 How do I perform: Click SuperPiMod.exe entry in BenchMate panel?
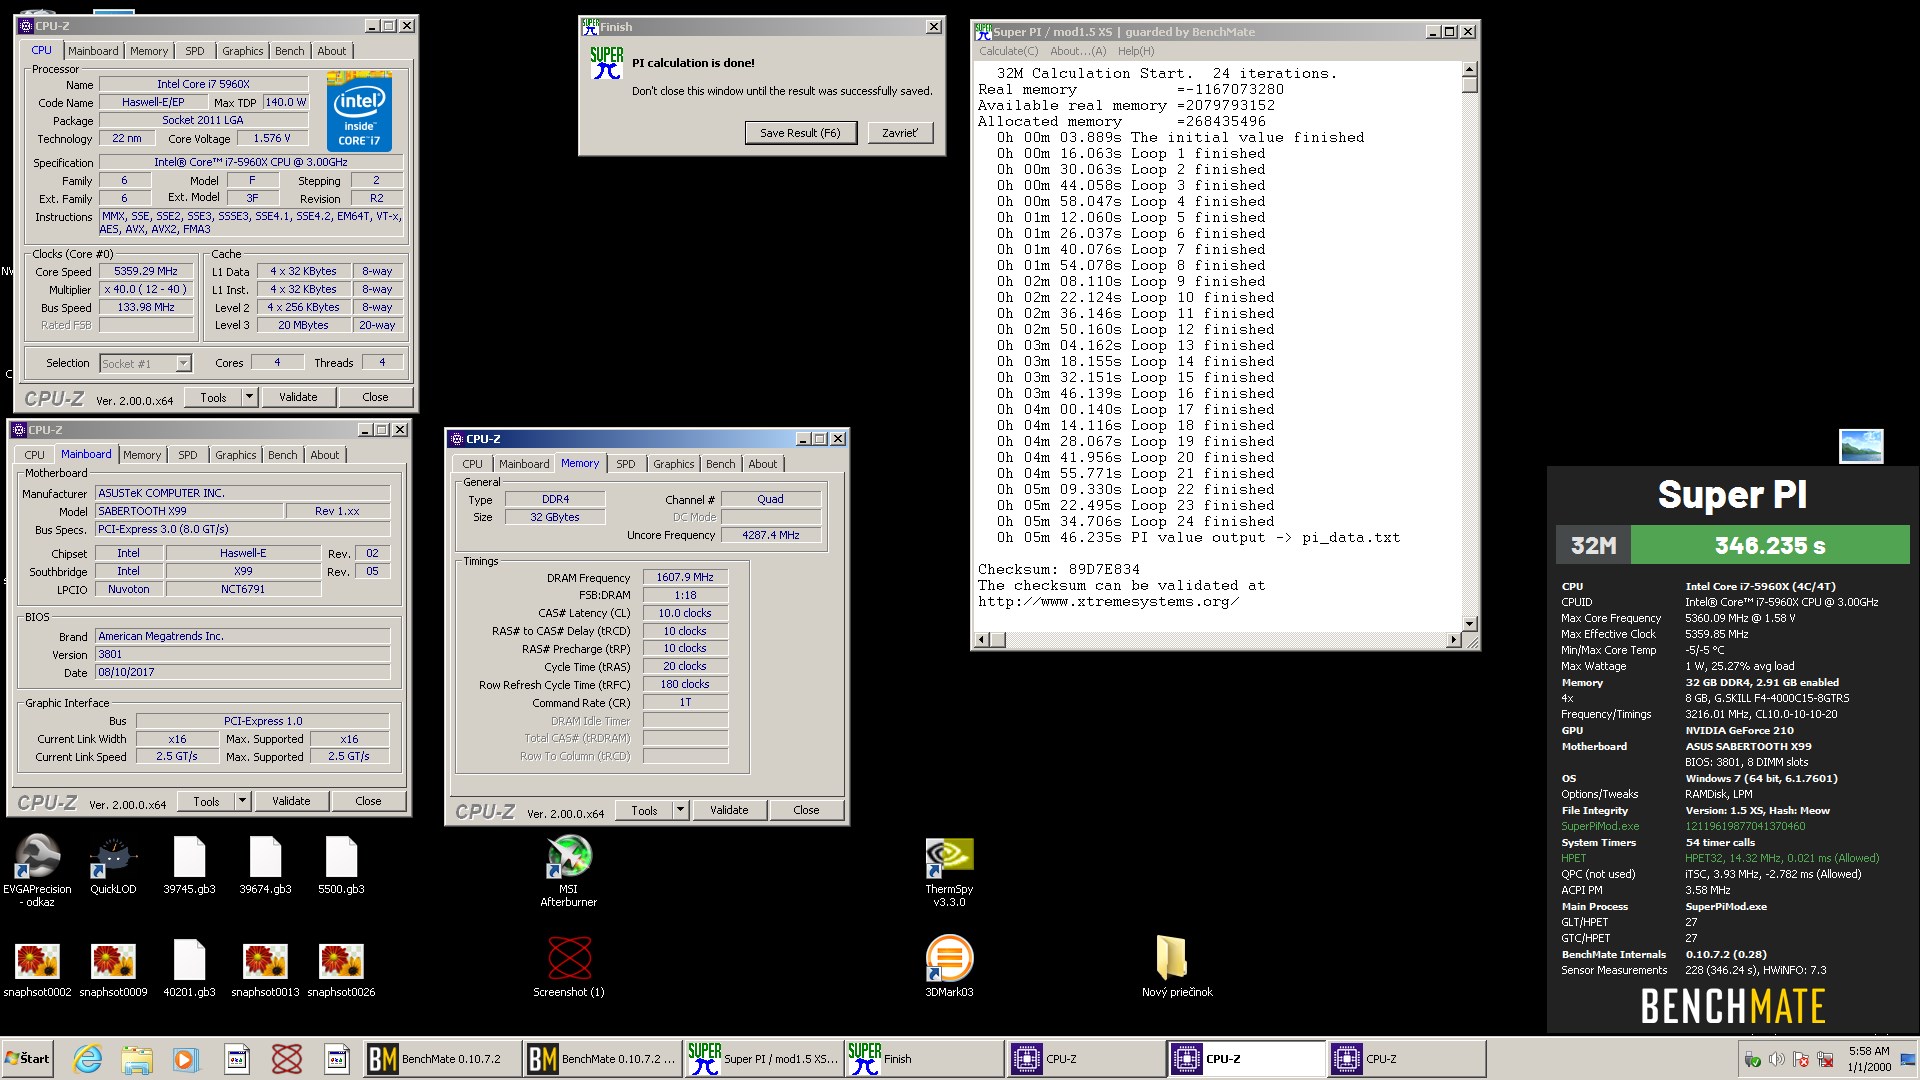[x=1600, y=826]
